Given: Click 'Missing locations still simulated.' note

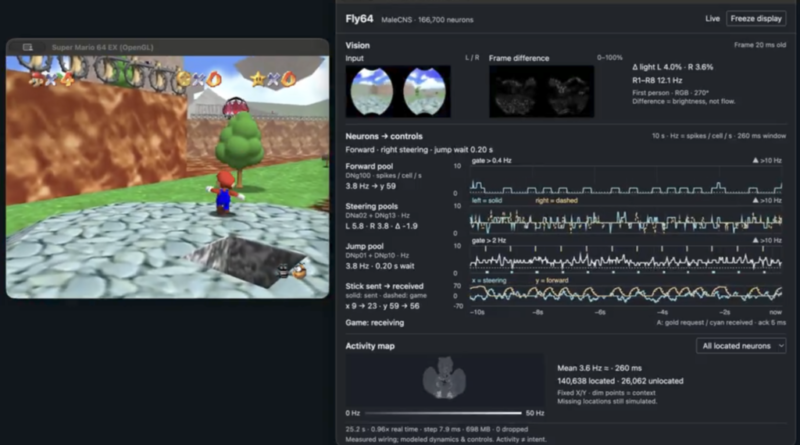Looking at the screenshot, I should pyautogui.click(x=607, y=401).
